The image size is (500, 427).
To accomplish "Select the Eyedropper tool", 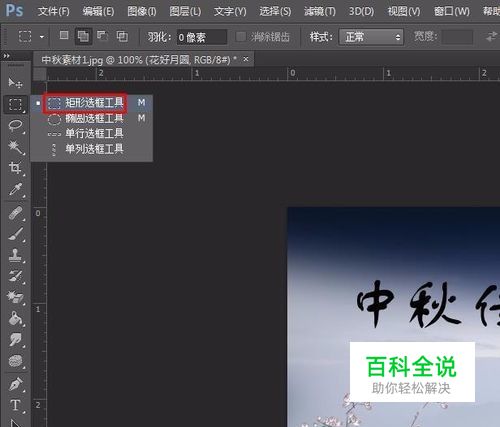I will (x=15, y=189).
